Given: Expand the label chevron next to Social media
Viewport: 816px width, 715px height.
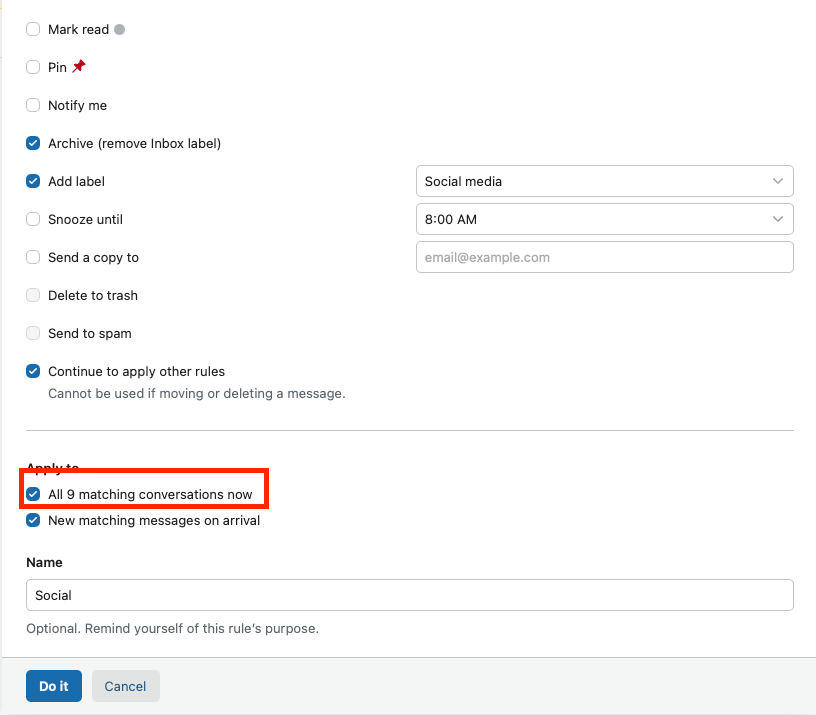Looking at the screenshot, I should coord(778,181).
